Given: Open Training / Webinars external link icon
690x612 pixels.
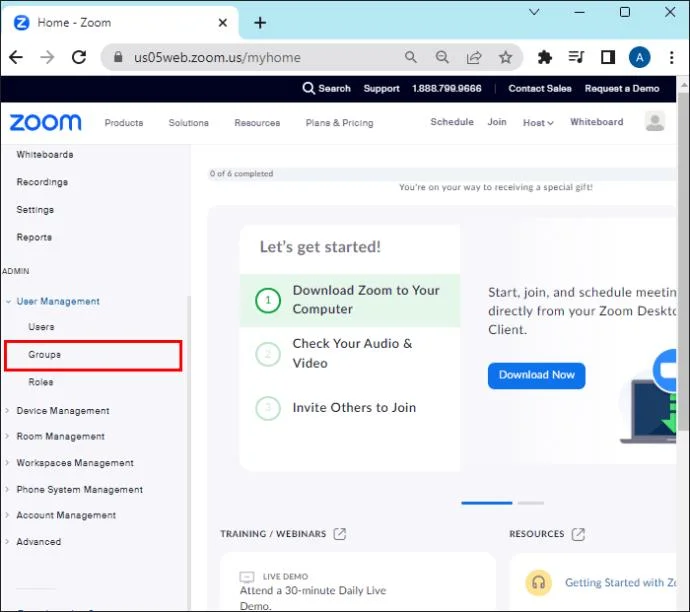Looking at the screenshot, I should tap(340, 534).
